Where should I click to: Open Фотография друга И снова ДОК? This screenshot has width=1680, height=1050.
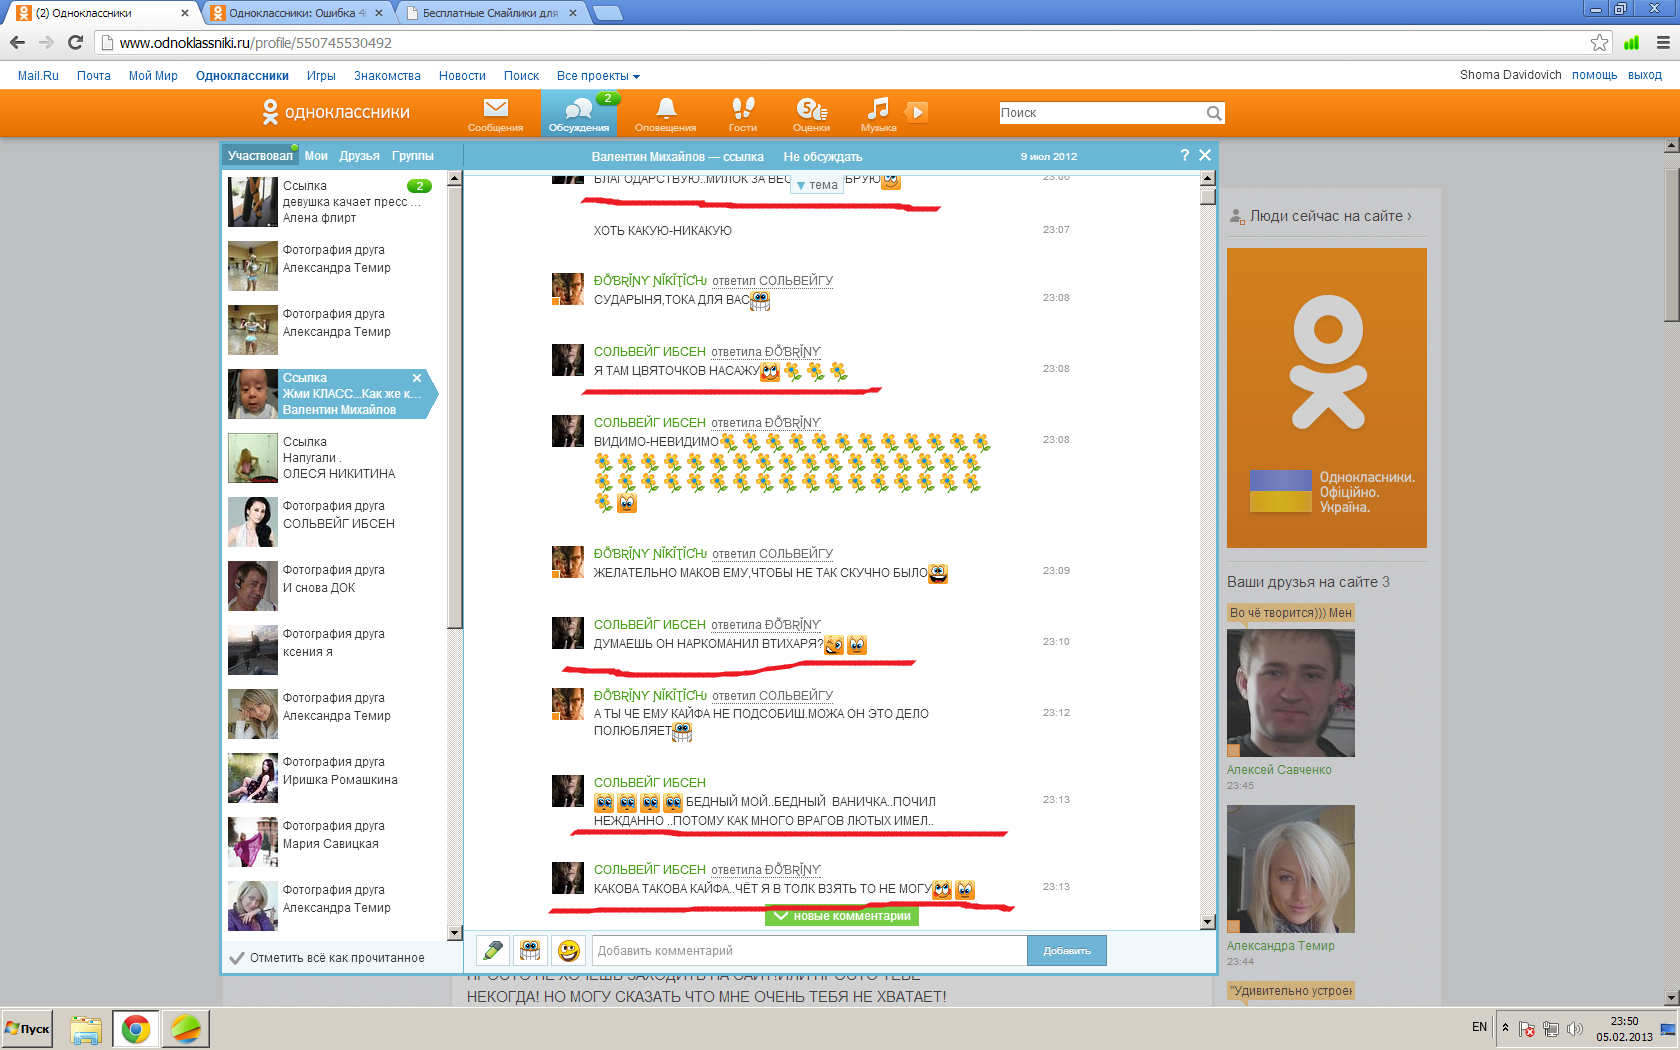[x=334, y=586]
